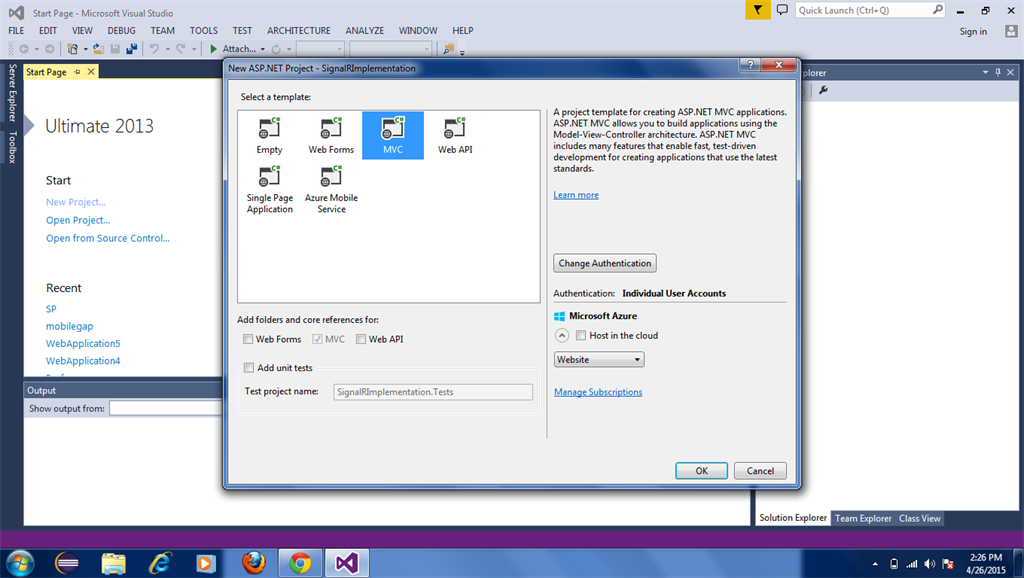Enable the Add unit tests checkbox
The image size is (1024, 578).
(249, 368)
